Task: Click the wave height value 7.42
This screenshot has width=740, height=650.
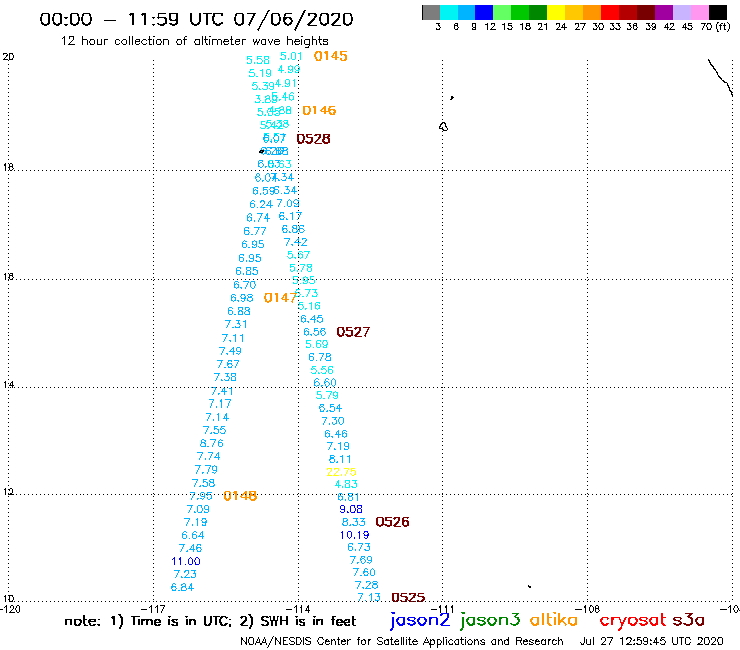Action: pos(295,242)
